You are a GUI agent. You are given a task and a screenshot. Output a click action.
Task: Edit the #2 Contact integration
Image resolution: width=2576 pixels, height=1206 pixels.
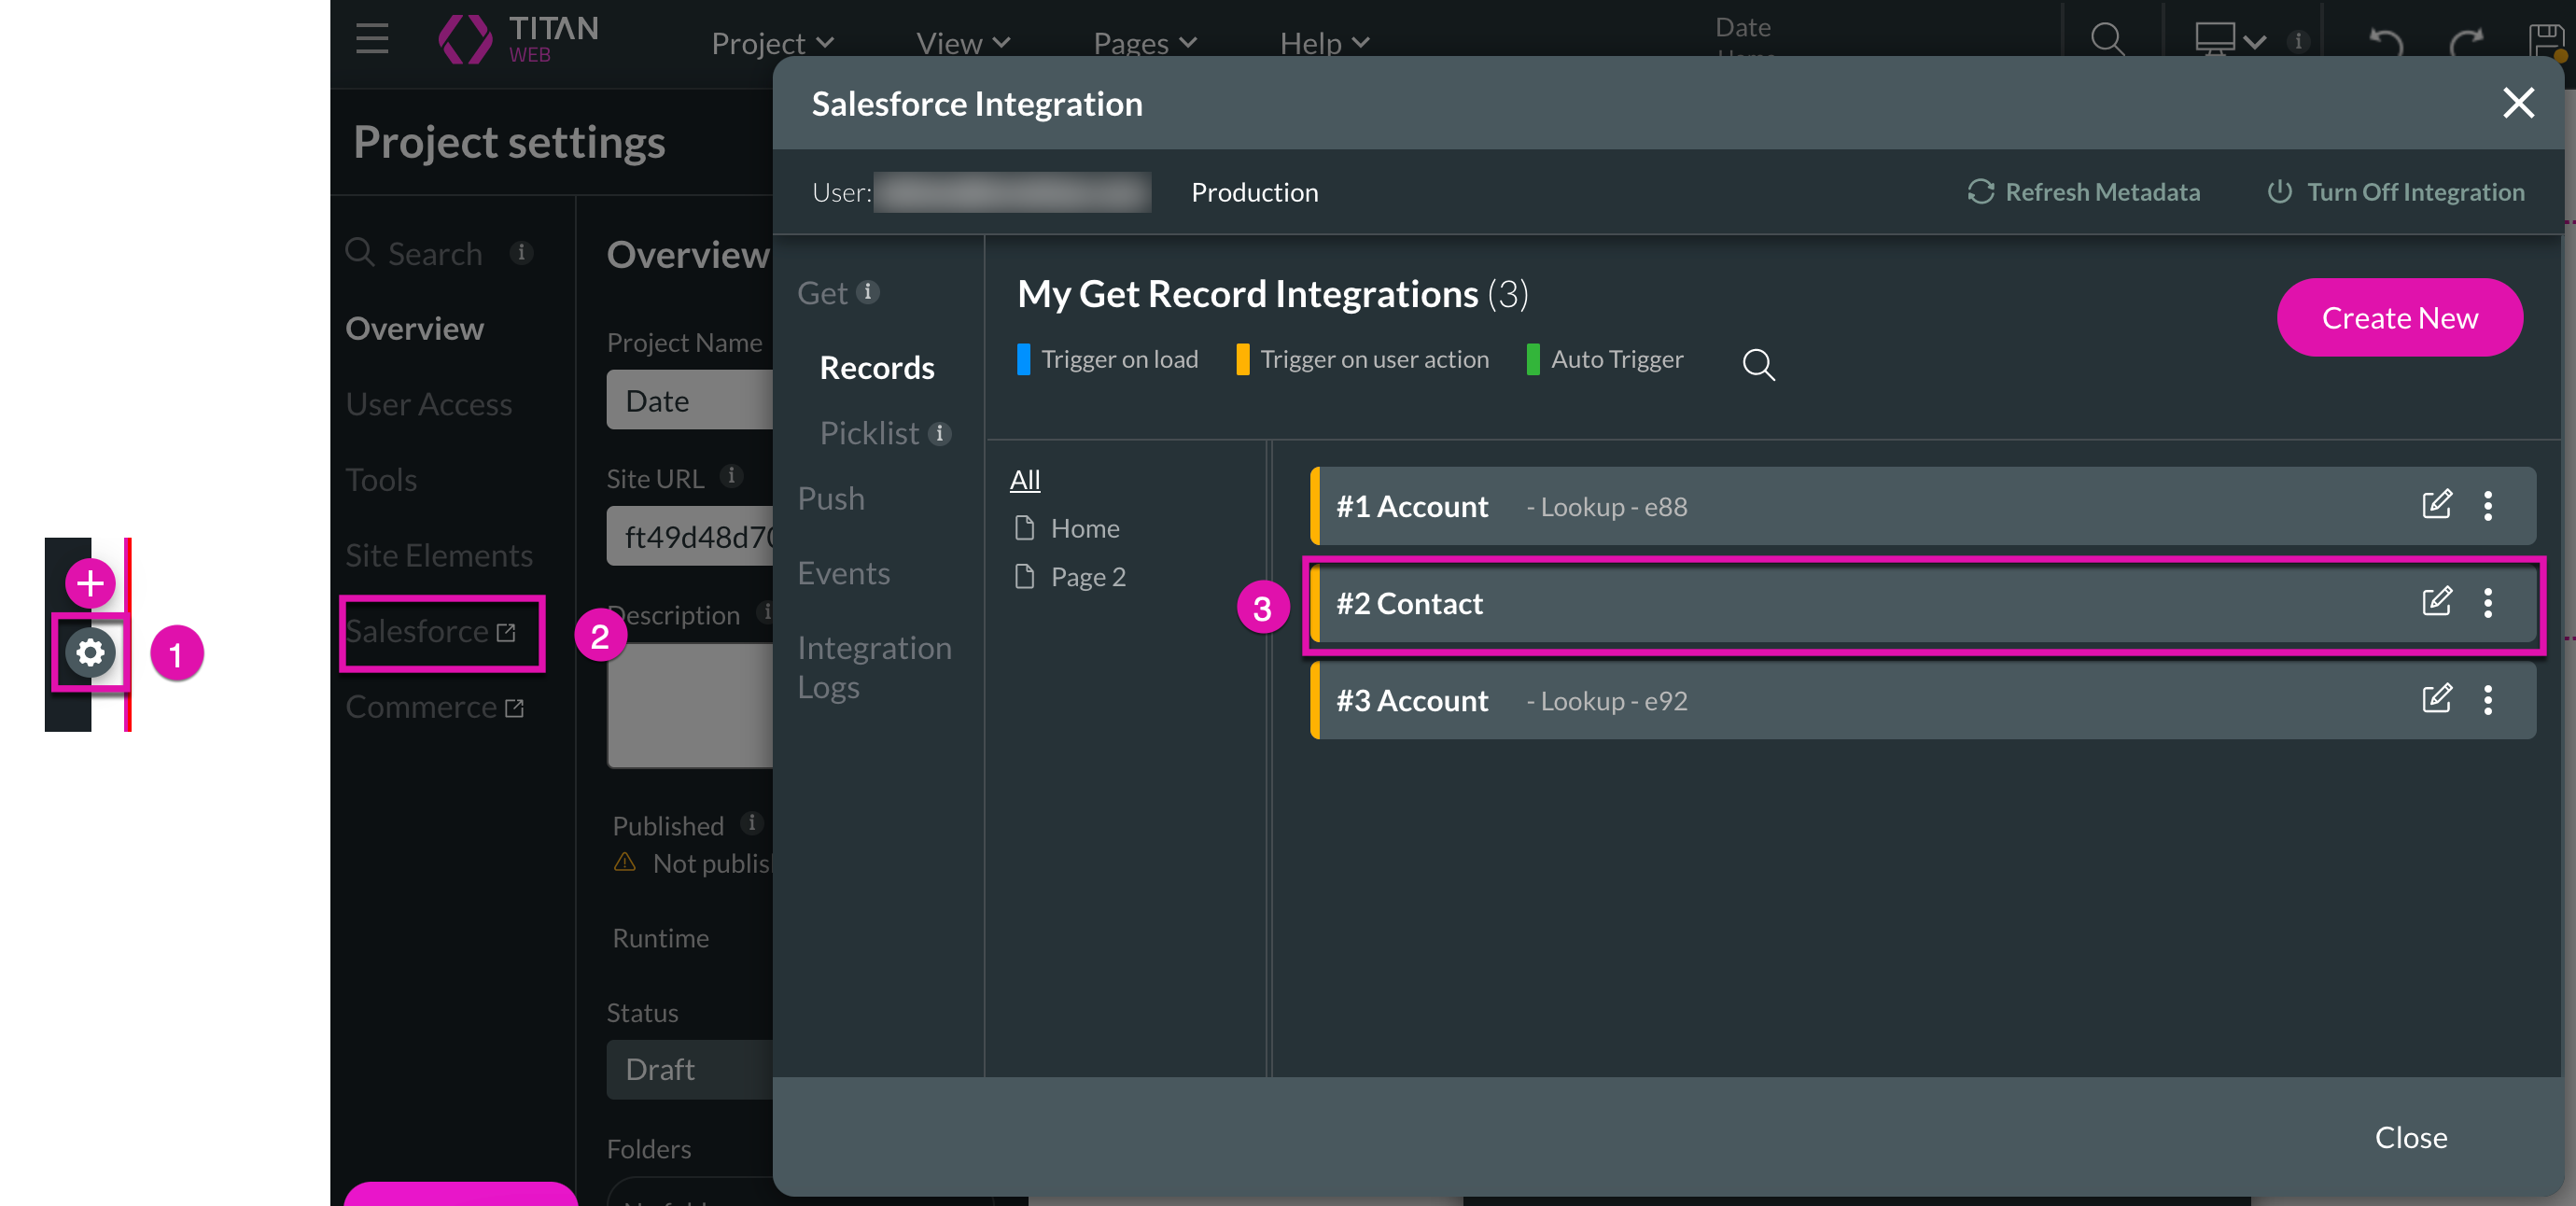[x=2436, y=601]
